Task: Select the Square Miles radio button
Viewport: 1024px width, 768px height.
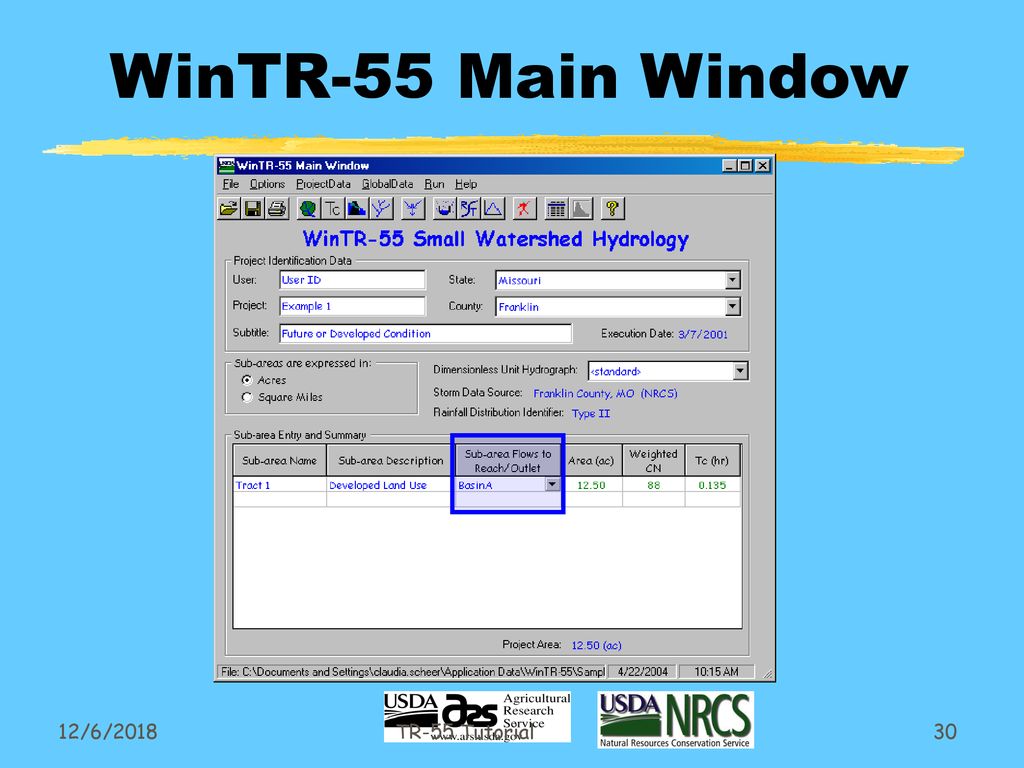Action: click(246, 397)
